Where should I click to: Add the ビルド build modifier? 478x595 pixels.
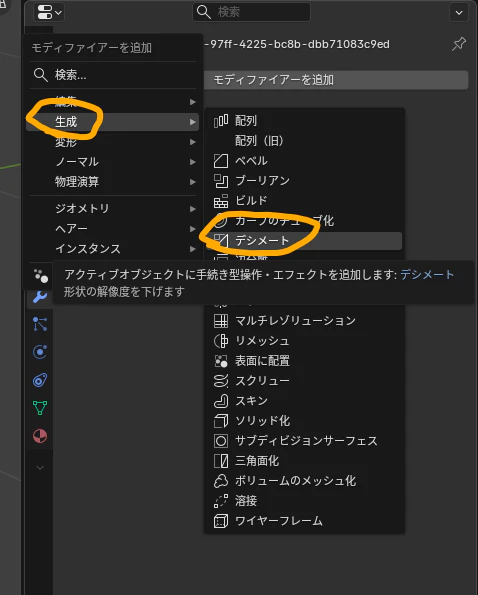(304, 201)
